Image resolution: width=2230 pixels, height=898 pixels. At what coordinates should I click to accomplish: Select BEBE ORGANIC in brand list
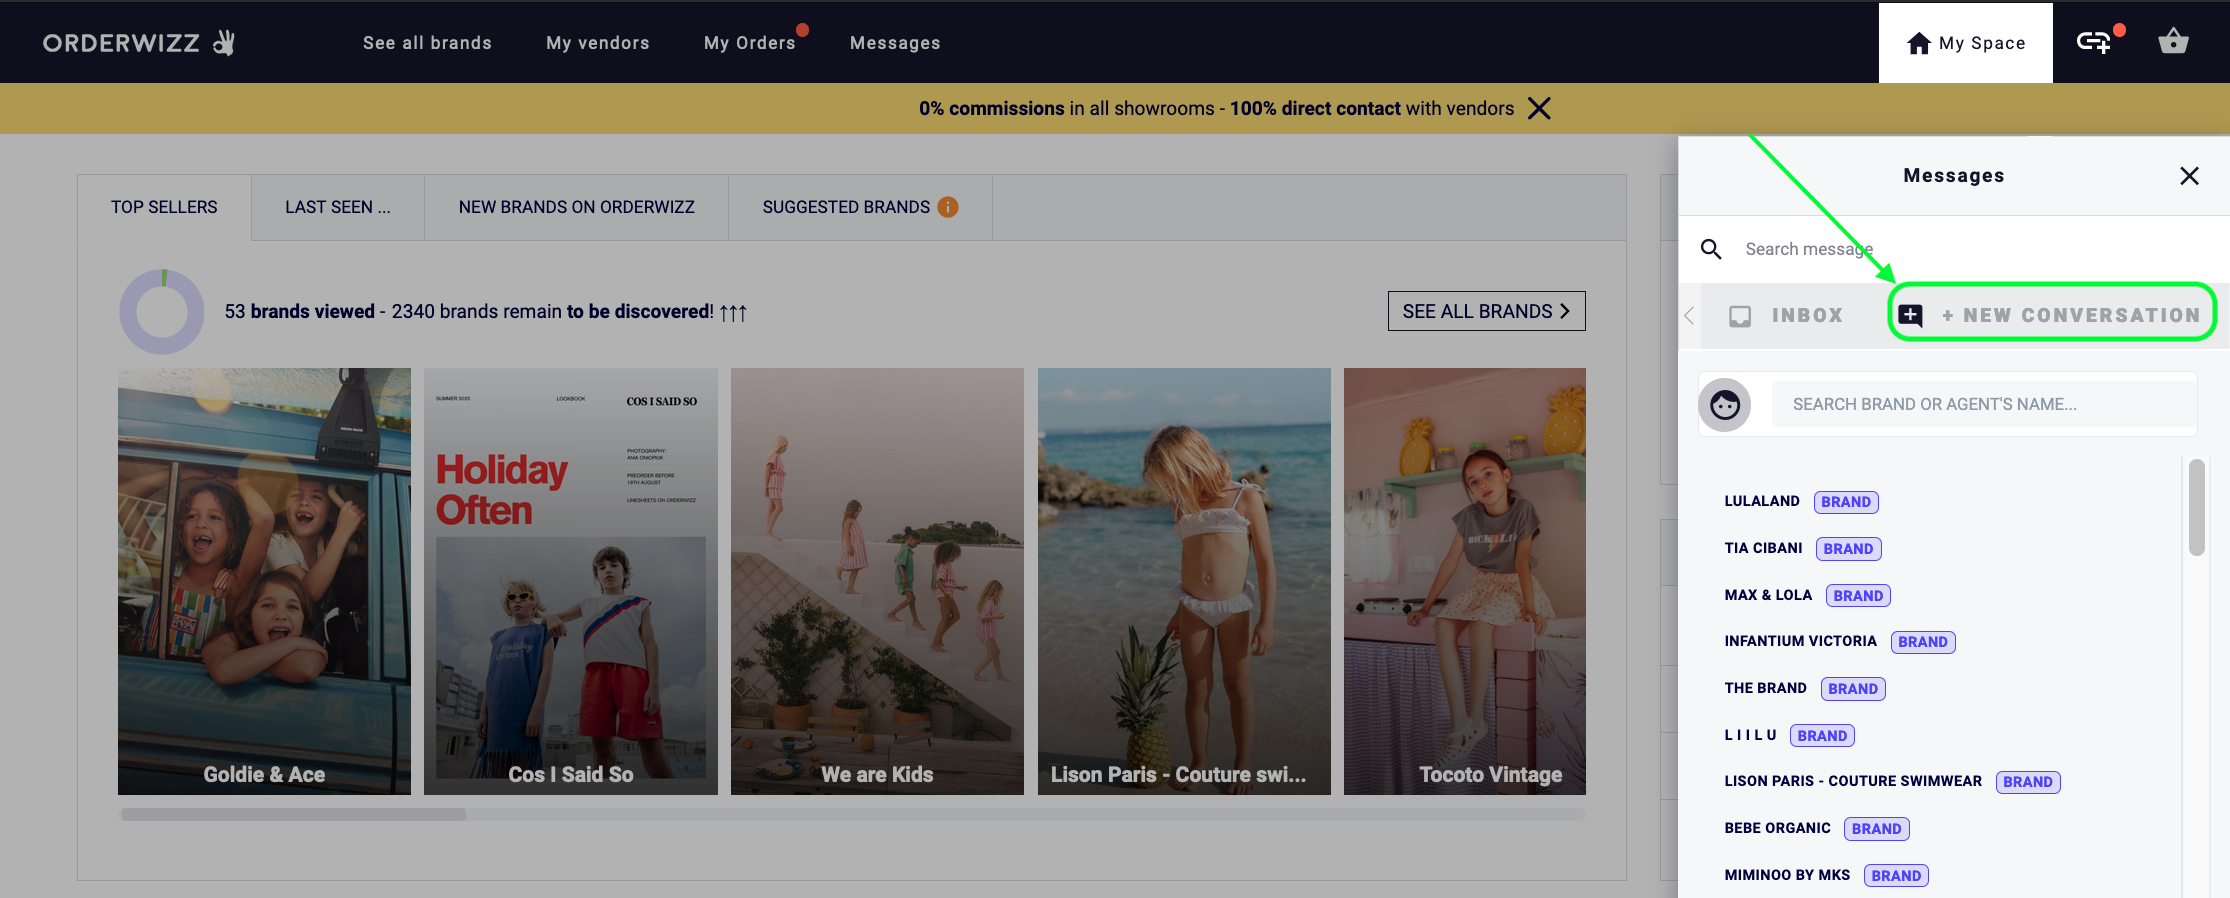[x=1777, y=828]
